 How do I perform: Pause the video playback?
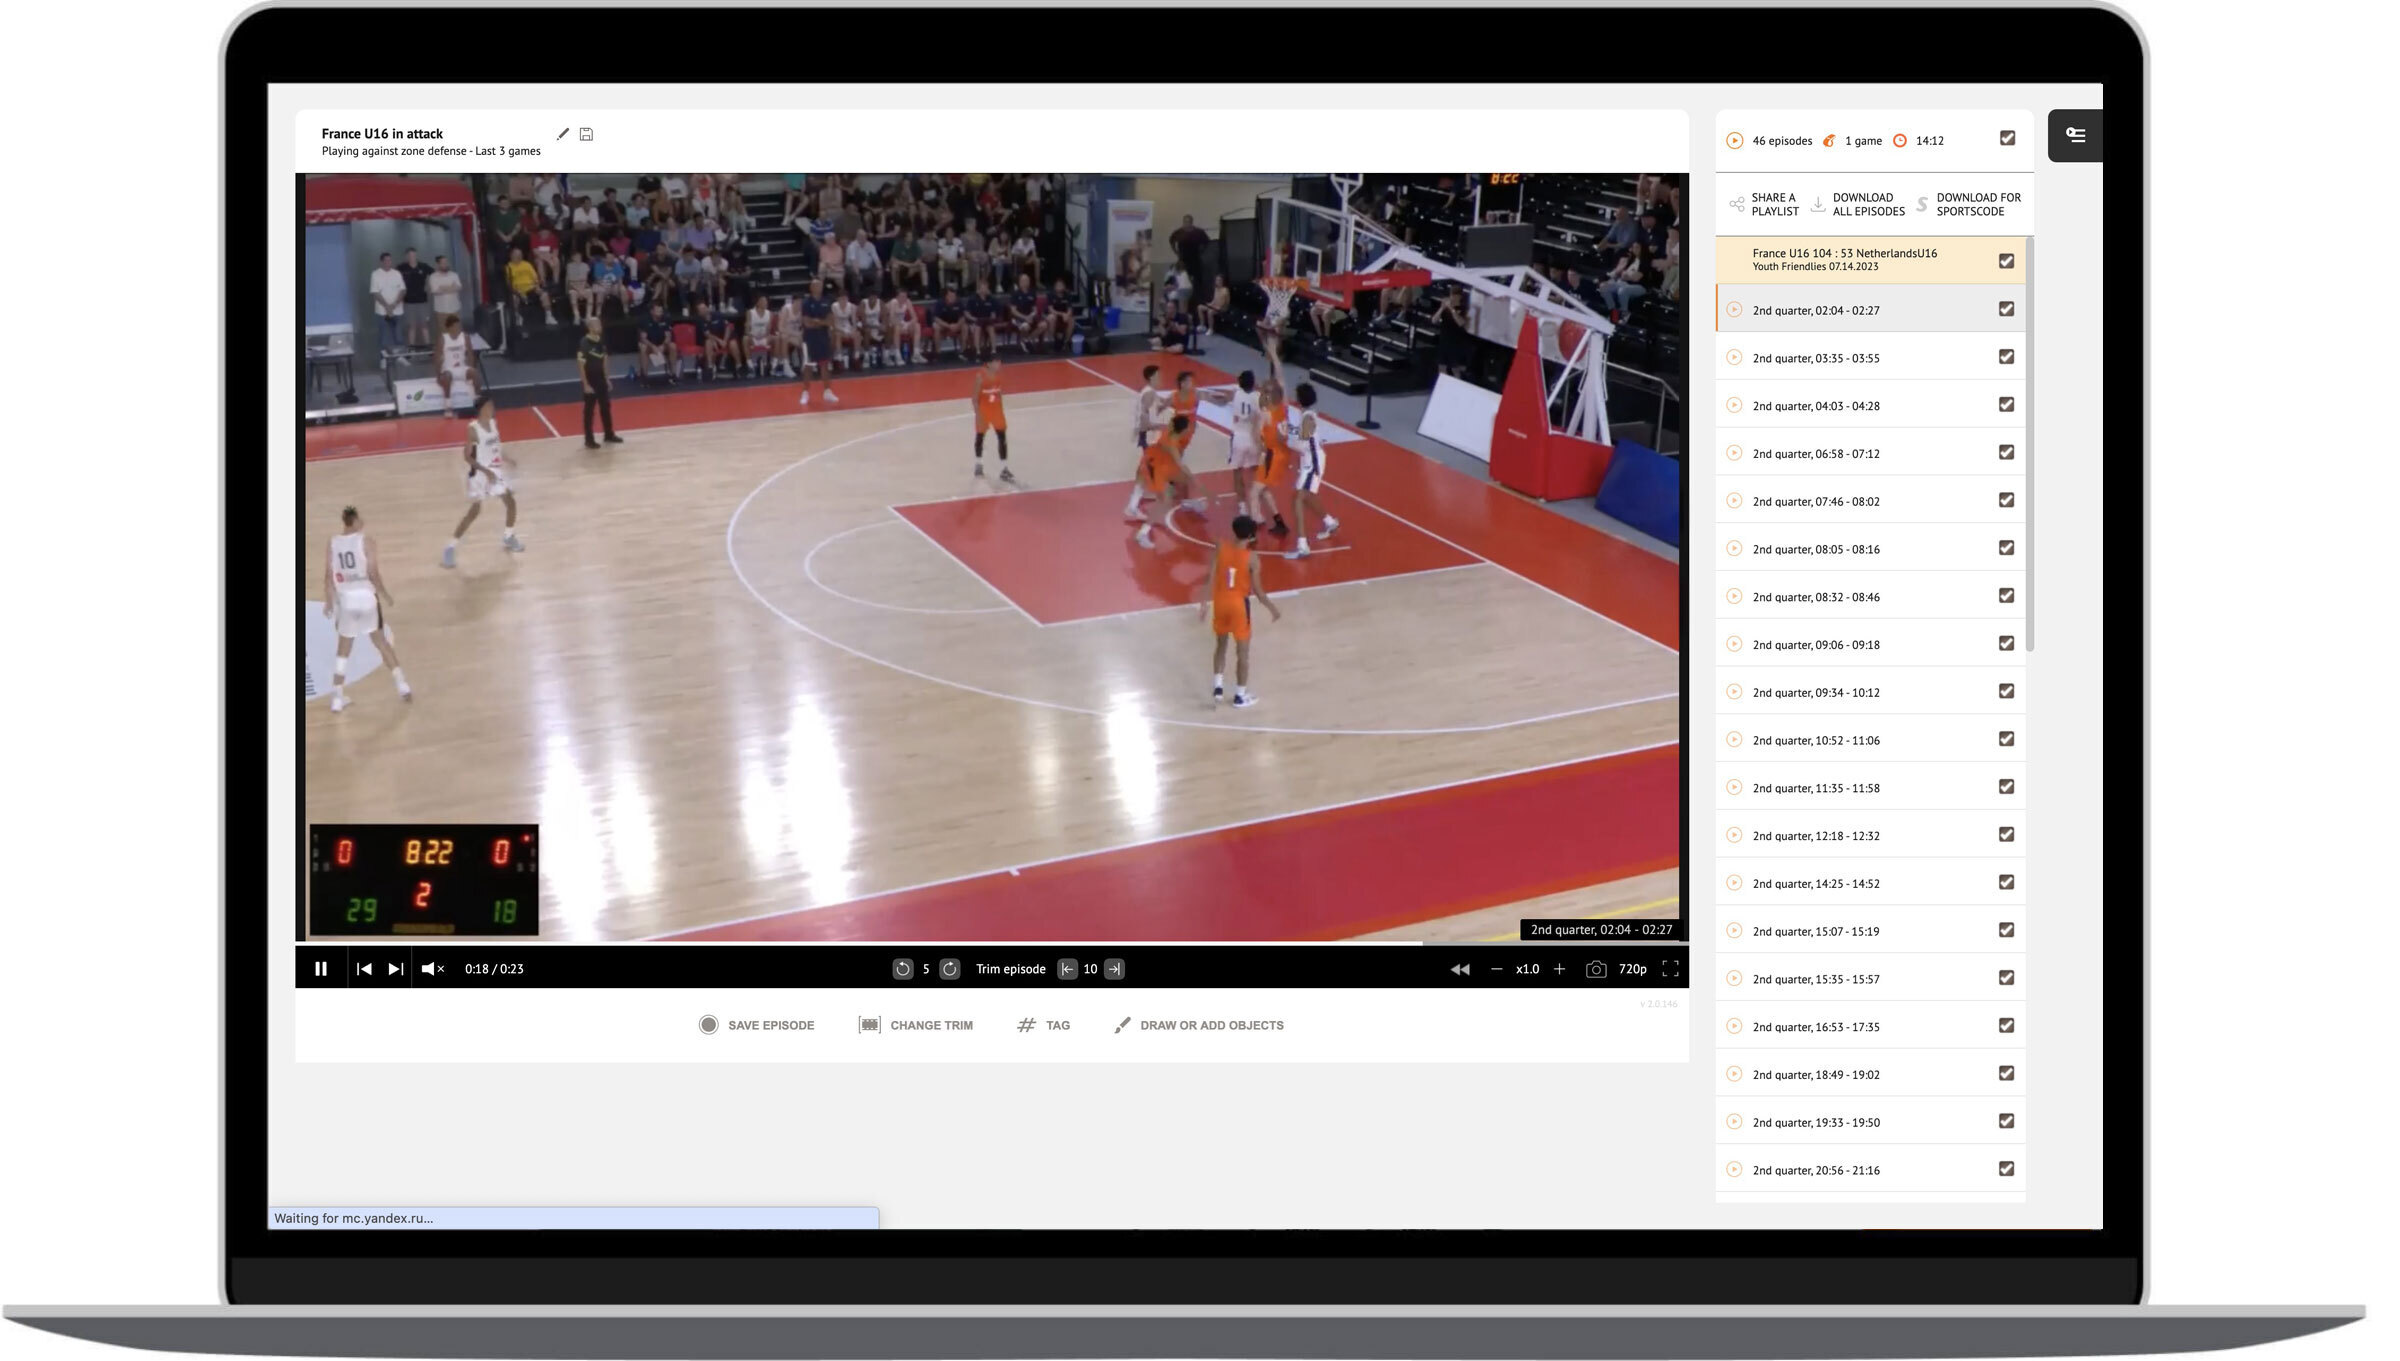click(321, 969)
